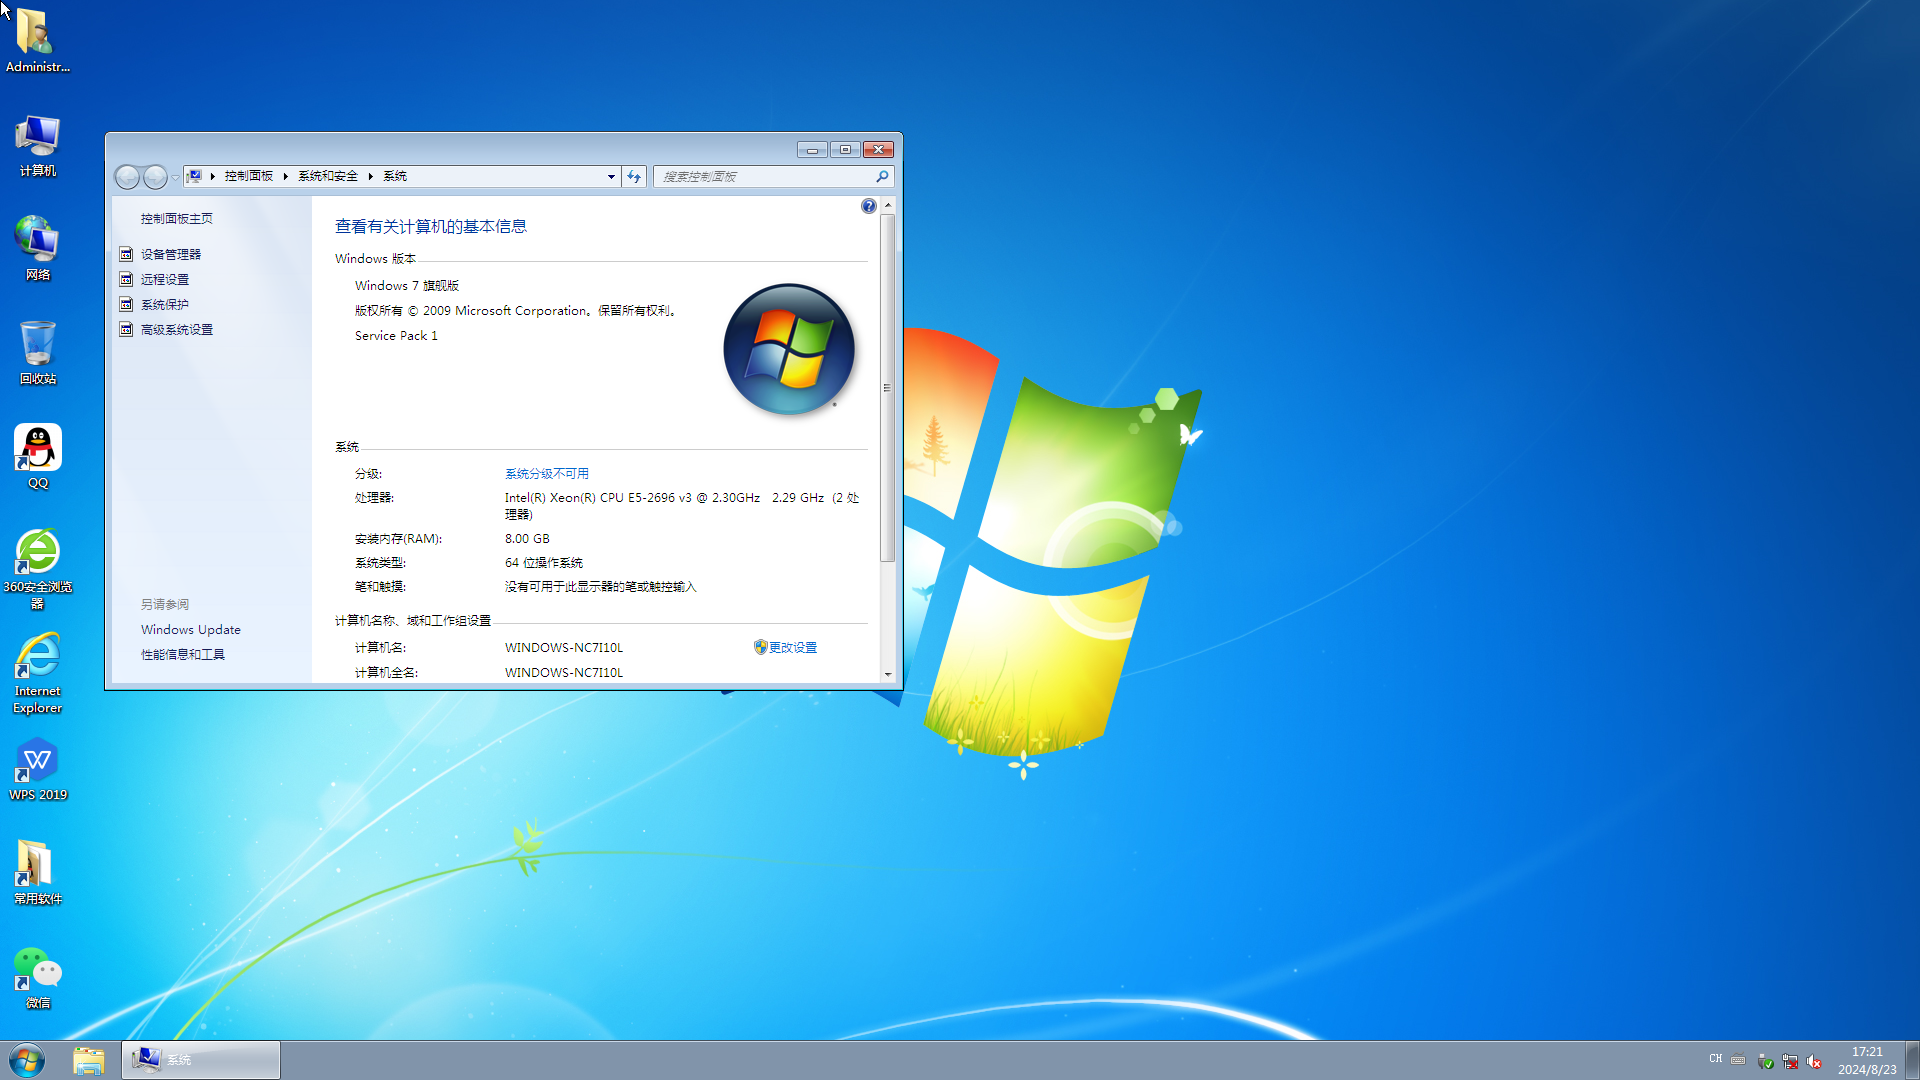Viewport: 1920px width, 1080px height.
Task: Click the 系统分级不可用 link
Action: (547, 473)
